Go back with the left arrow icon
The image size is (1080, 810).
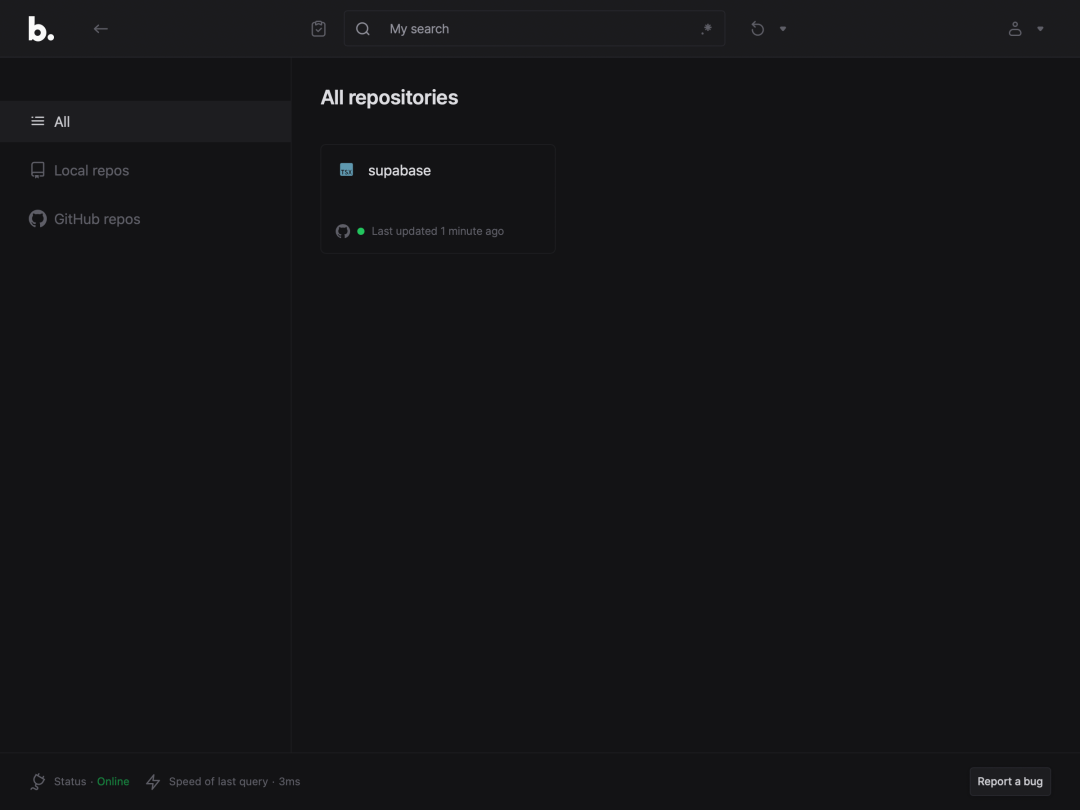tap(101, 29)
